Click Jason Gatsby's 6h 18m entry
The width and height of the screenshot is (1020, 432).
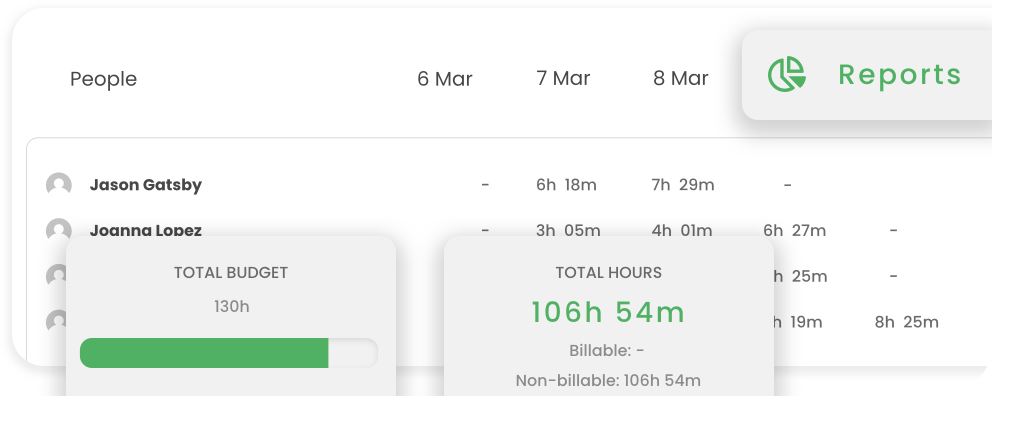(x=566, y=185)
